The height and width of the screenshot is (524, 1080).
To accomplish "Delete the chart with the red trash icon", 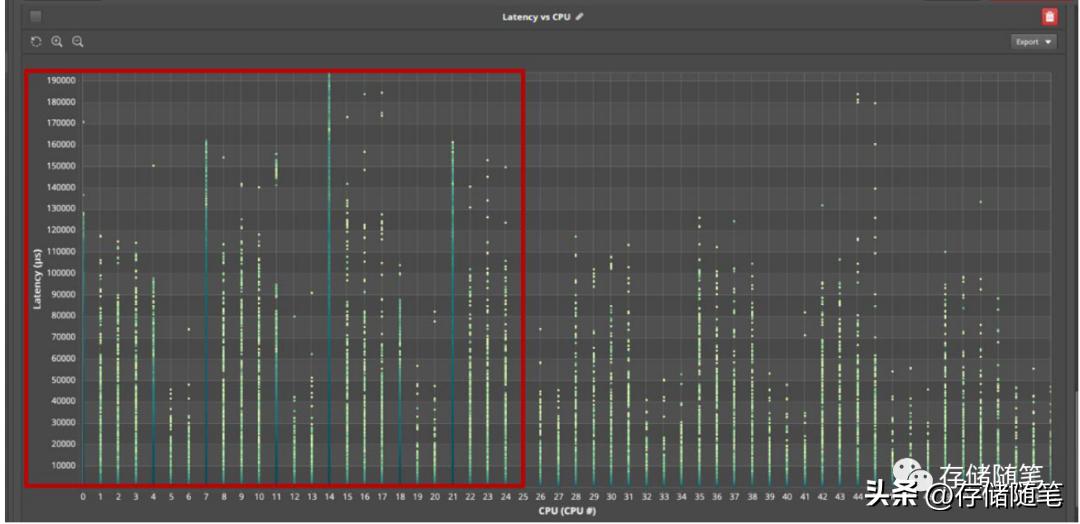I will coord(1049,16).
